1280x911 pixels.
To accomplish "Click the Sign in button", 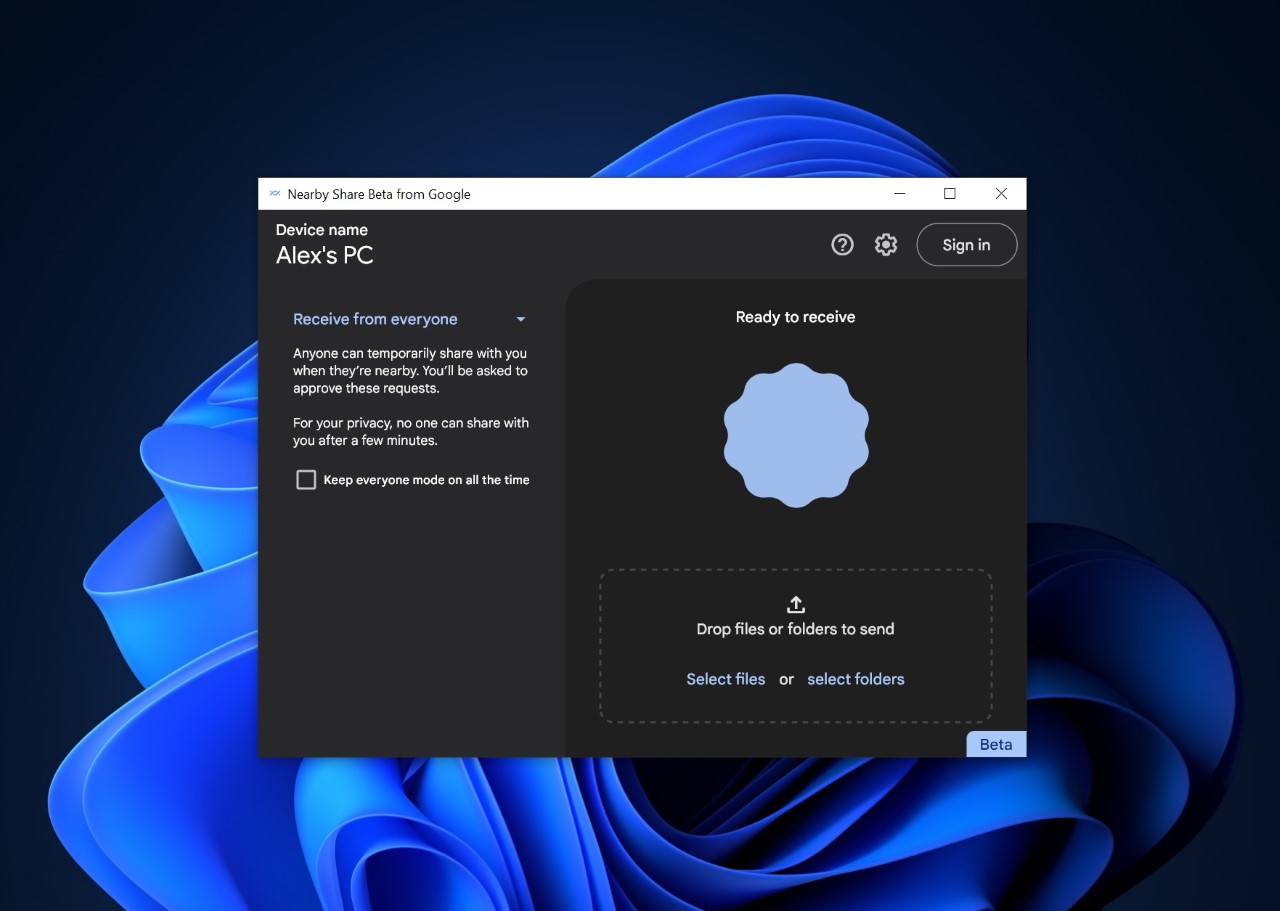I will tap(966, 245).
